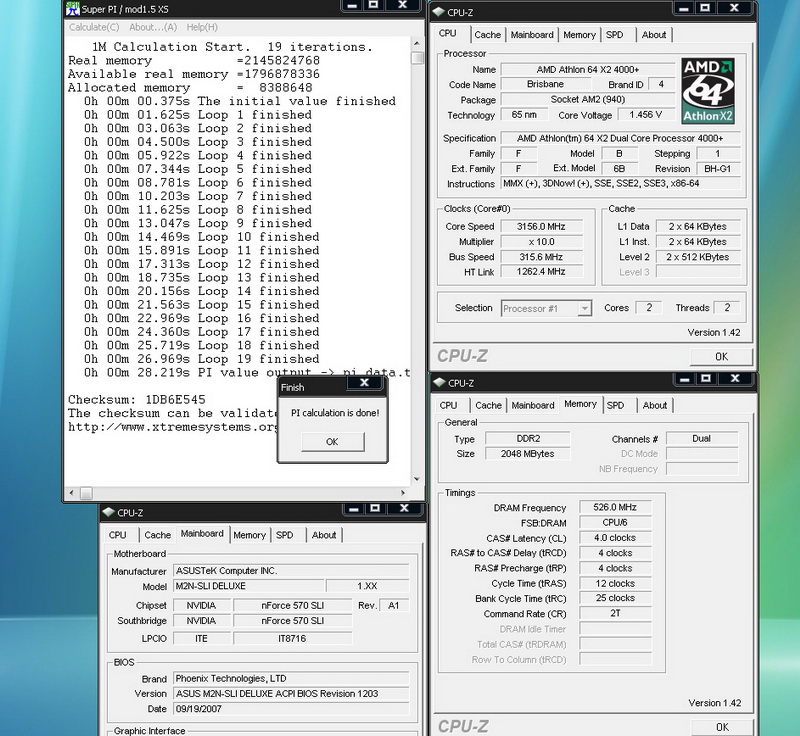
Task: Close the Finish dialog with its X button
Action: pos(364,383)
